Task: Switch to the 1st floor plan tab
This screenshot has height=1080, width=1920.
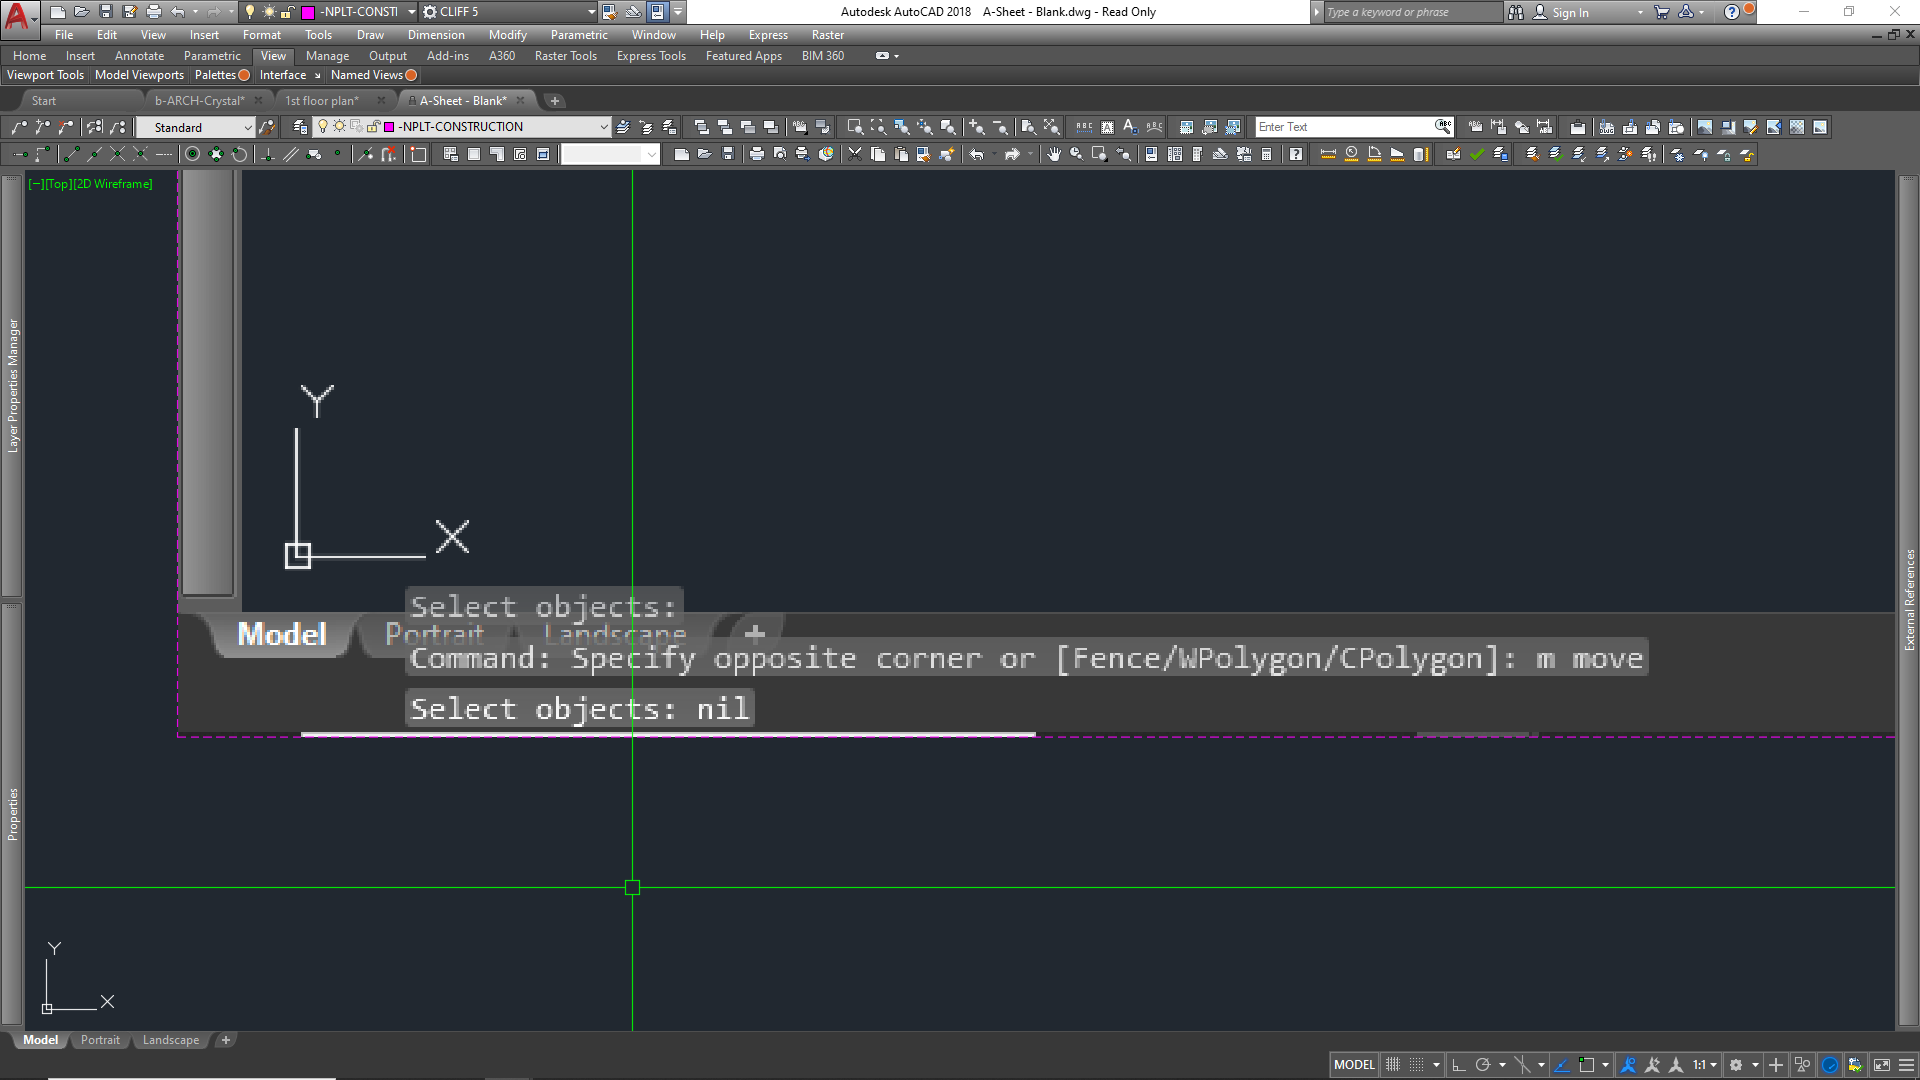Action: click(322, 100)
